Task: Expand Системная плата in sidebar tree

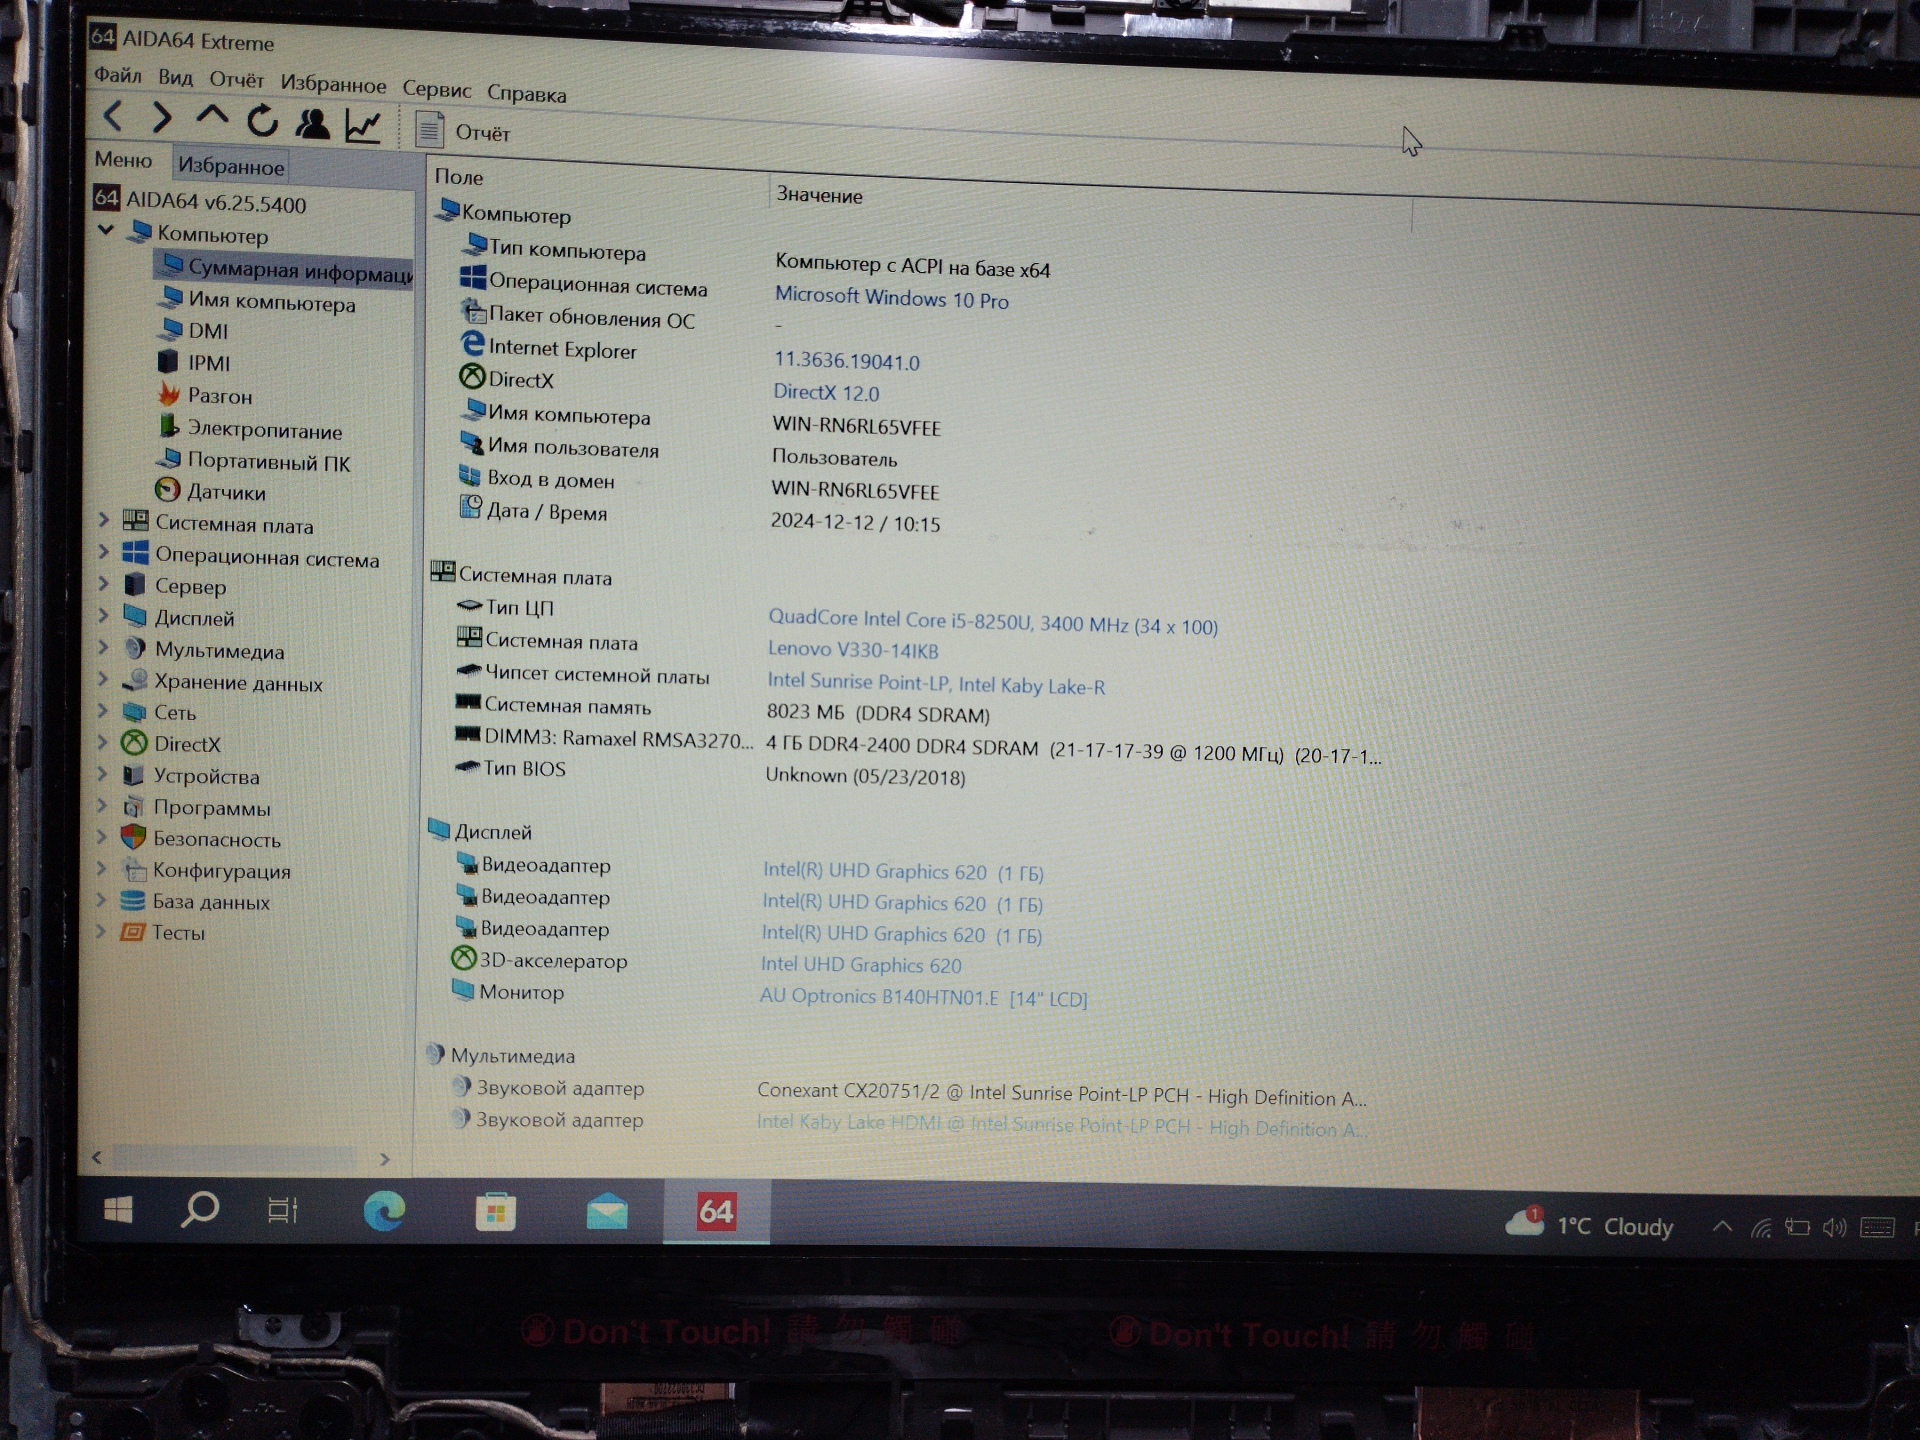Action: [x=103, y=520]
